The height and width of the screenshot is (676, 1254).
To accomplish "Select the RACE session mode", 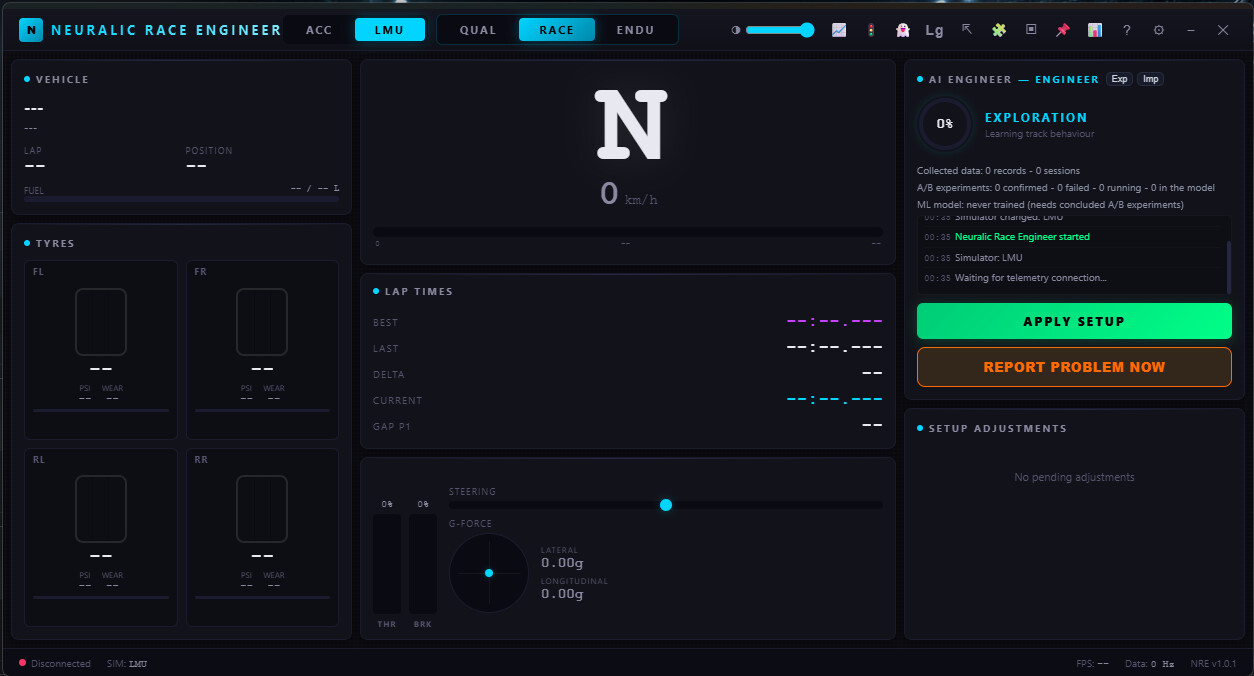I will [x=557, y=30].
